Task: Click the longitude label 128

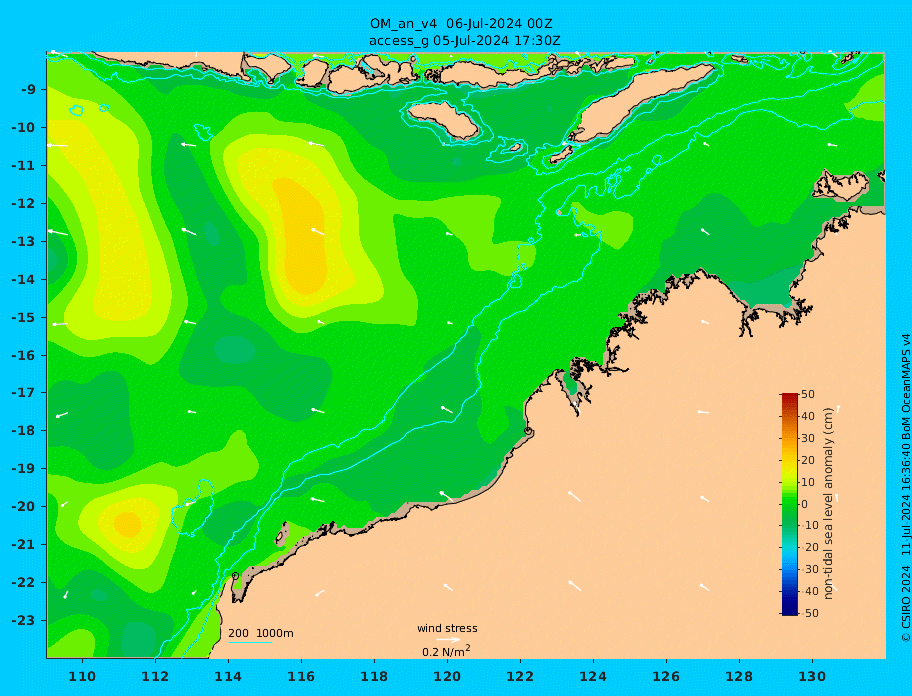Action: pos(739,676)
